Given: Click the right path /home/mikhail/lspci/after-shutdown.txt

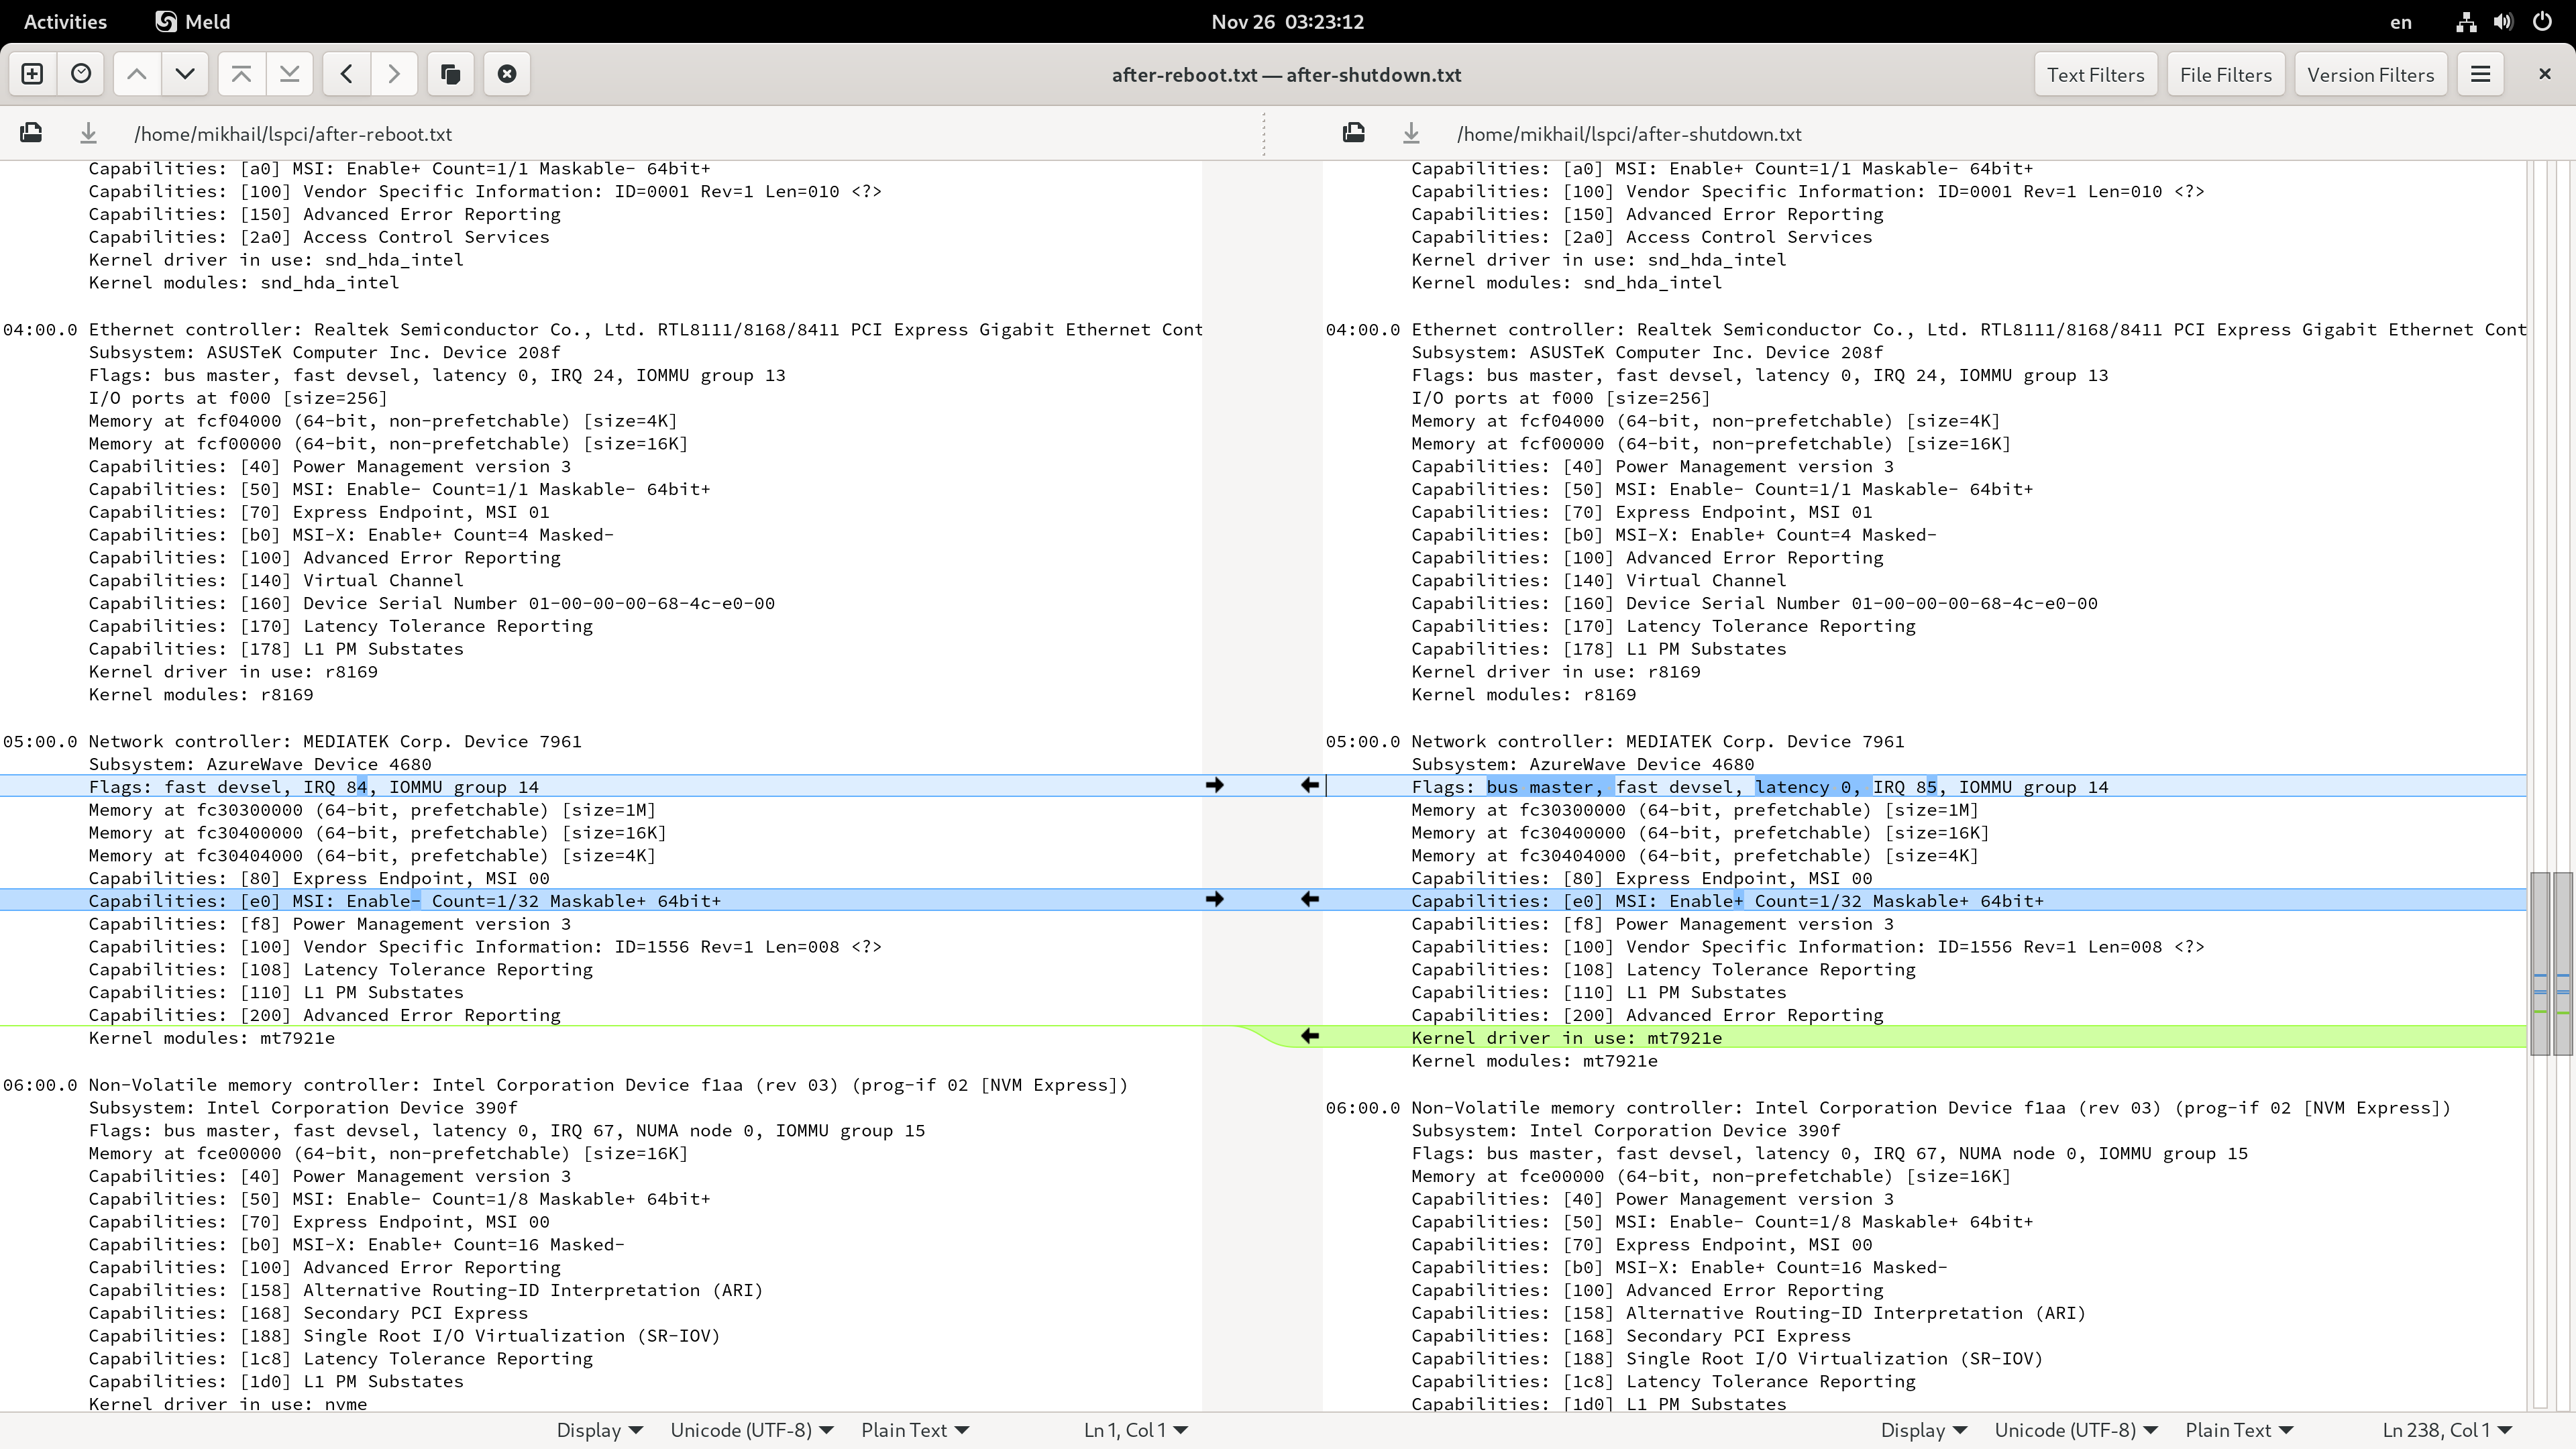Looking at the screenshot, I should pos(1629,134).
